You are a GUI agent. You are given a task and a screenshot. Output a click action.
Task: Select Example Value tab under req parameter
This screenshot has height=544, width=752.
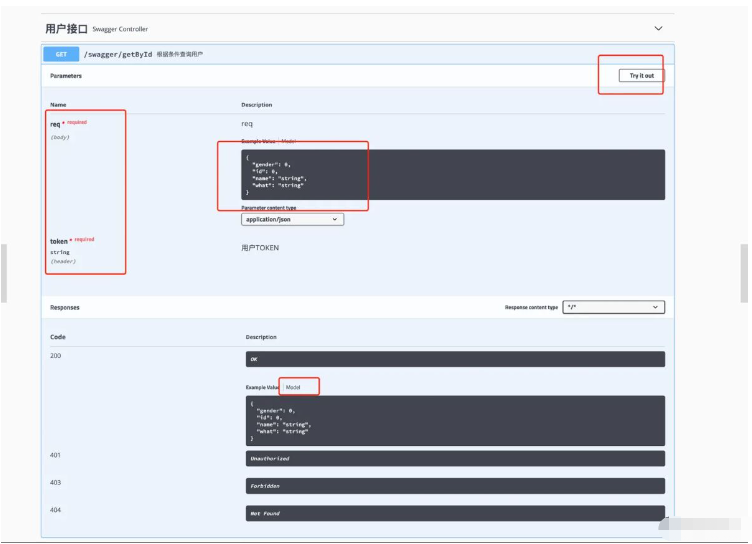tap(258, 142)
